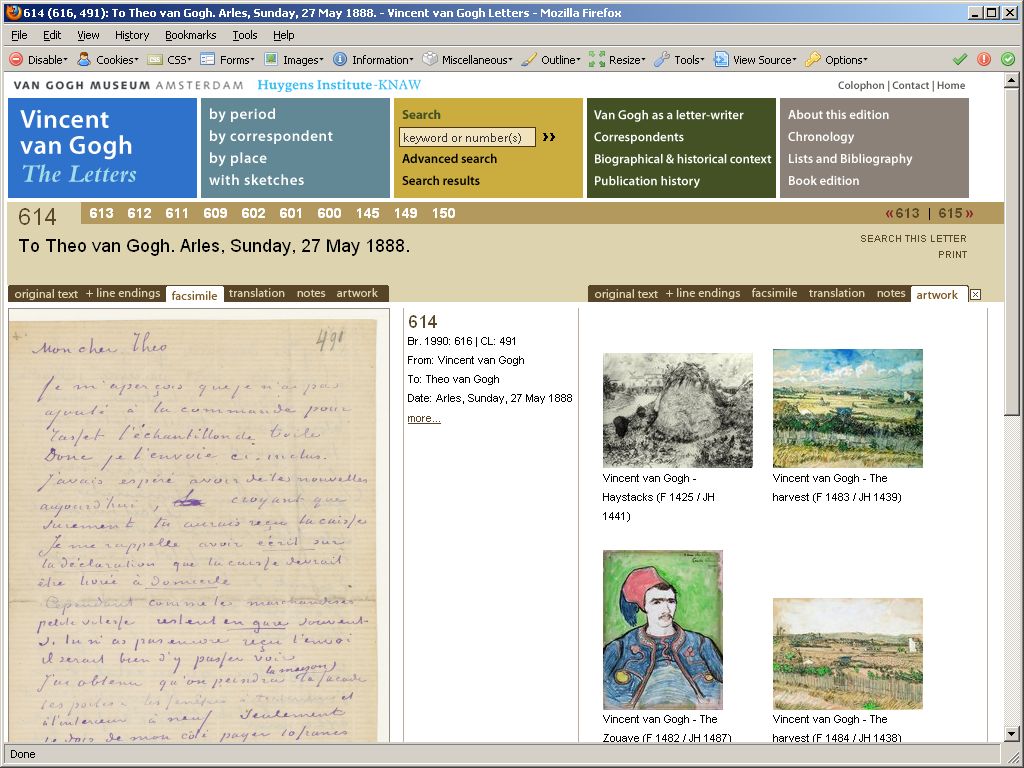
Task: Open the CSS toolbar menu
Action: point(179,60)
